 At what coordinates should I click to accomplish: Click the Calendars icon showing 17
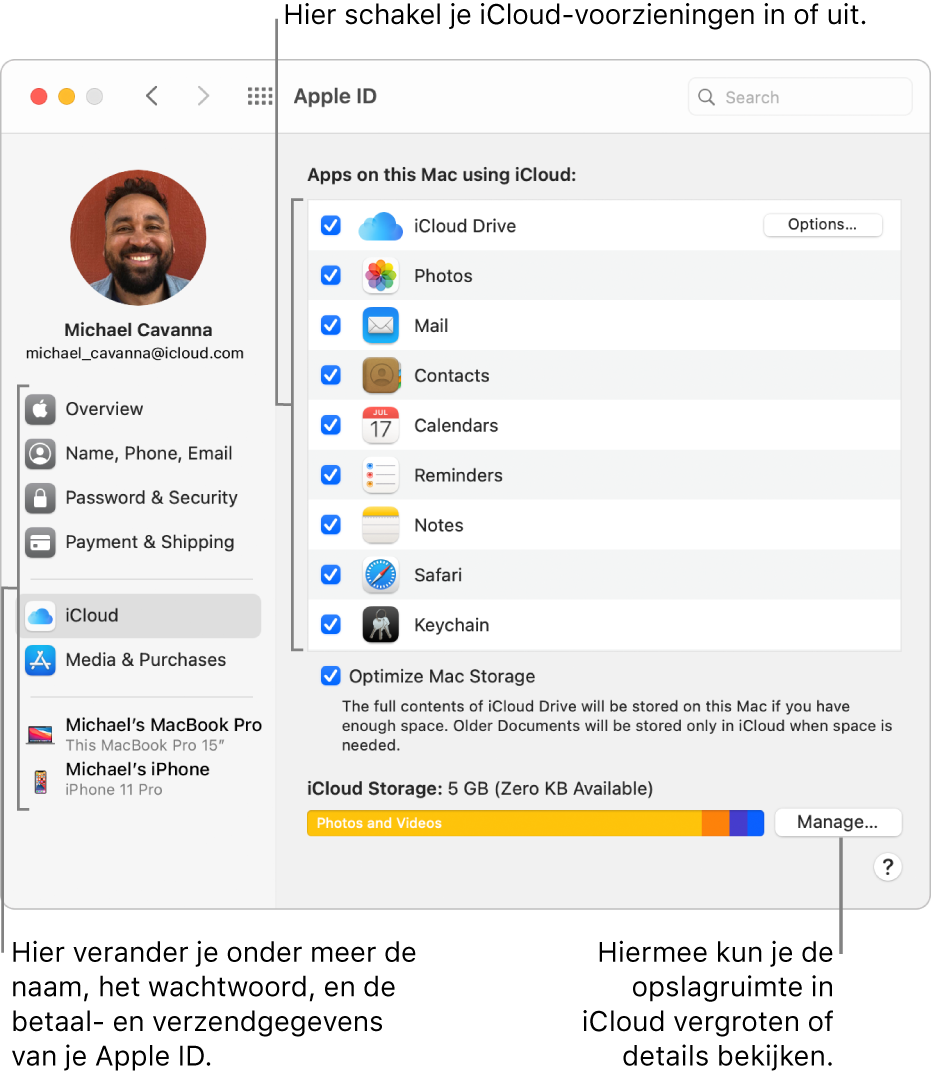click(381, 425)
